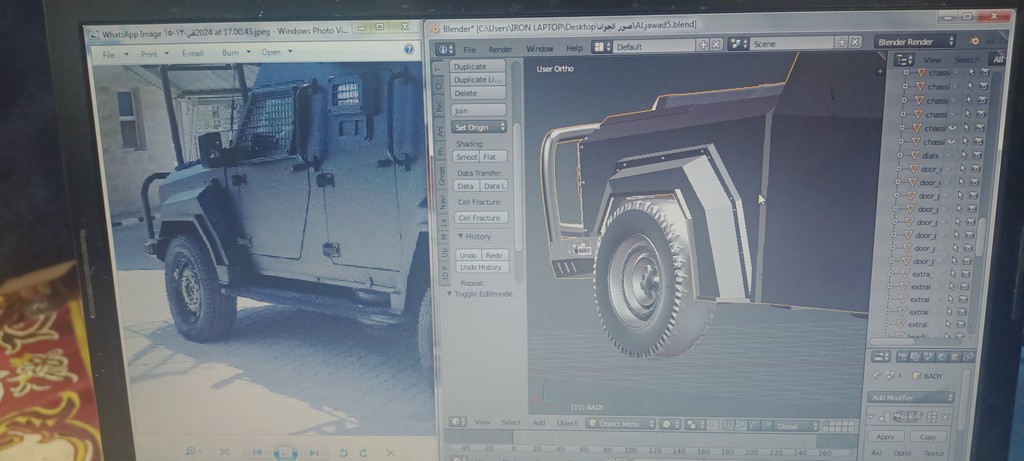Open Blender's Info editor type selector icon
The image size is (1024, 461).
(445, 48)
